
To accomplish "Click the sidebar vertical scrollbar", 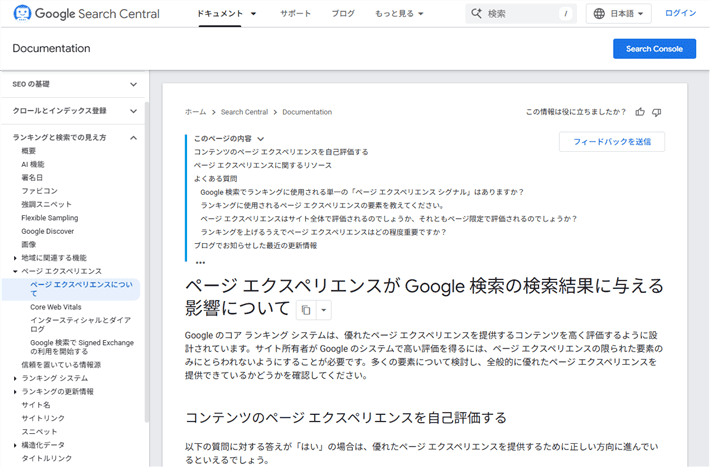I will (147, 263).
